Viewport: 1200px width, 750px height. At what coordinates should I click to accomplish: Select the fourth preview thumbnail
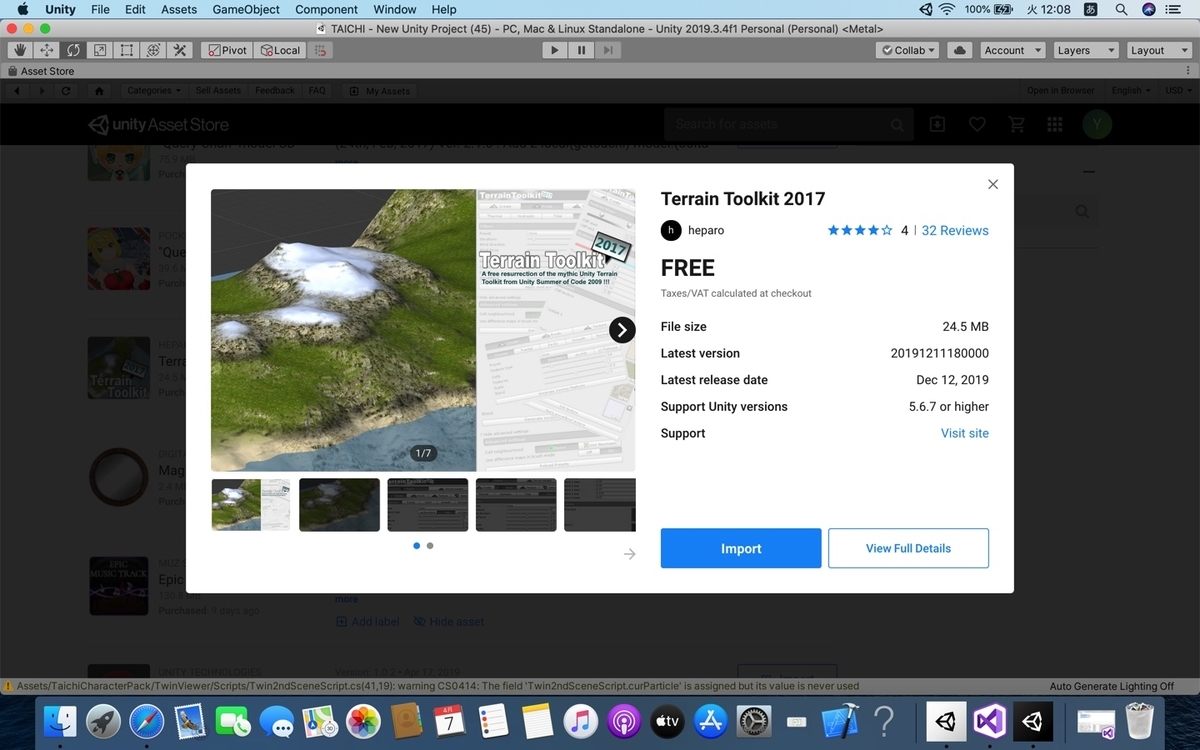click(516, 505)
